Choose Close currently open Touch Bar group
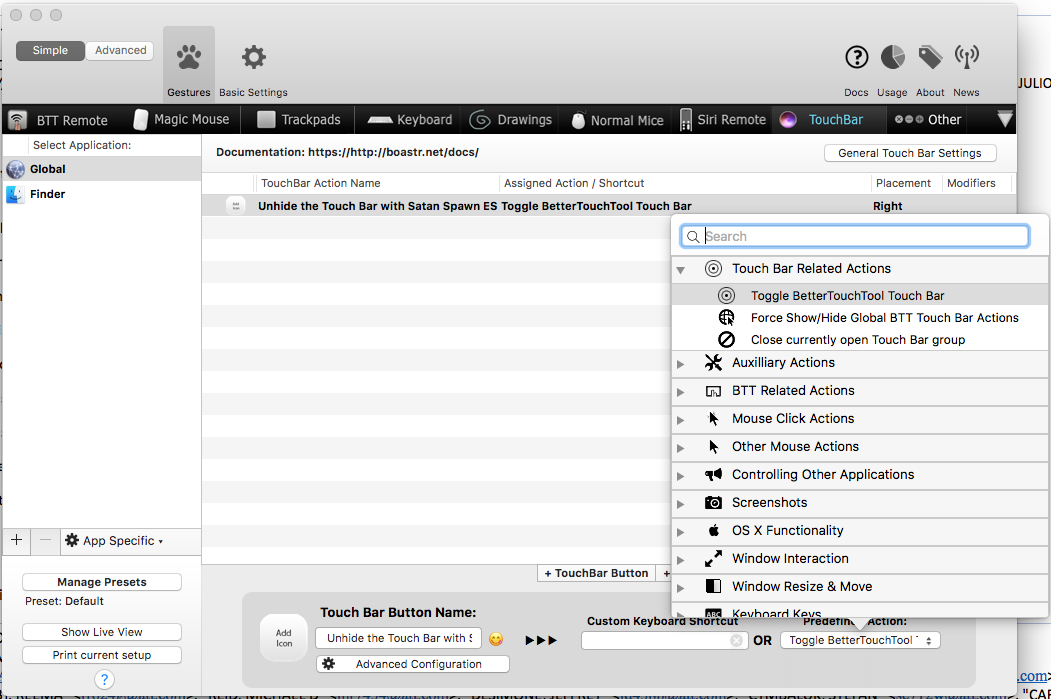1051x699 pixels. click(x=861, y=339)
